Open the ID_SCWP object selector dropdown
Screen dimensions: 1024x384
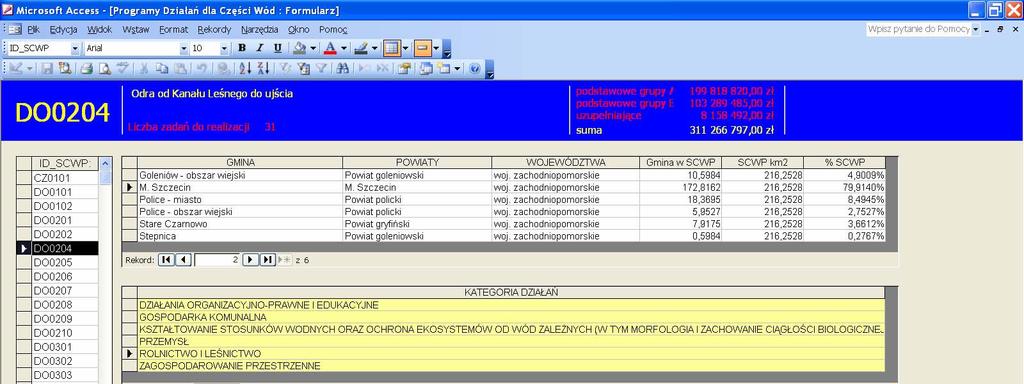coord(74,48)
